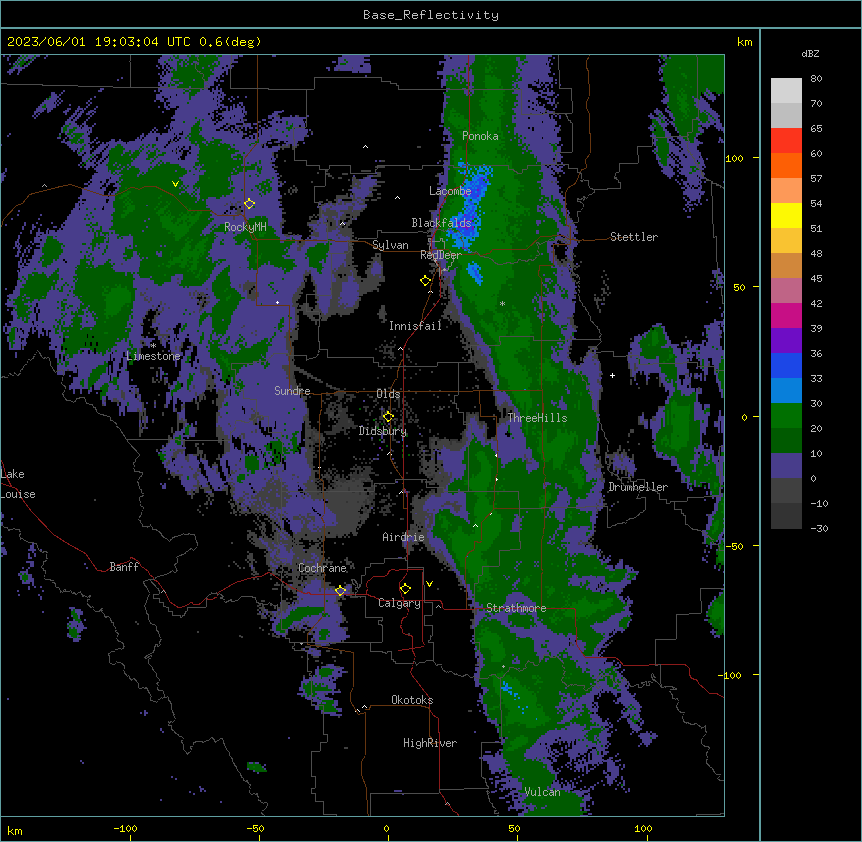862x842 pixels.
Task: Click the RockyMH label
Action: tap(245, 227)
